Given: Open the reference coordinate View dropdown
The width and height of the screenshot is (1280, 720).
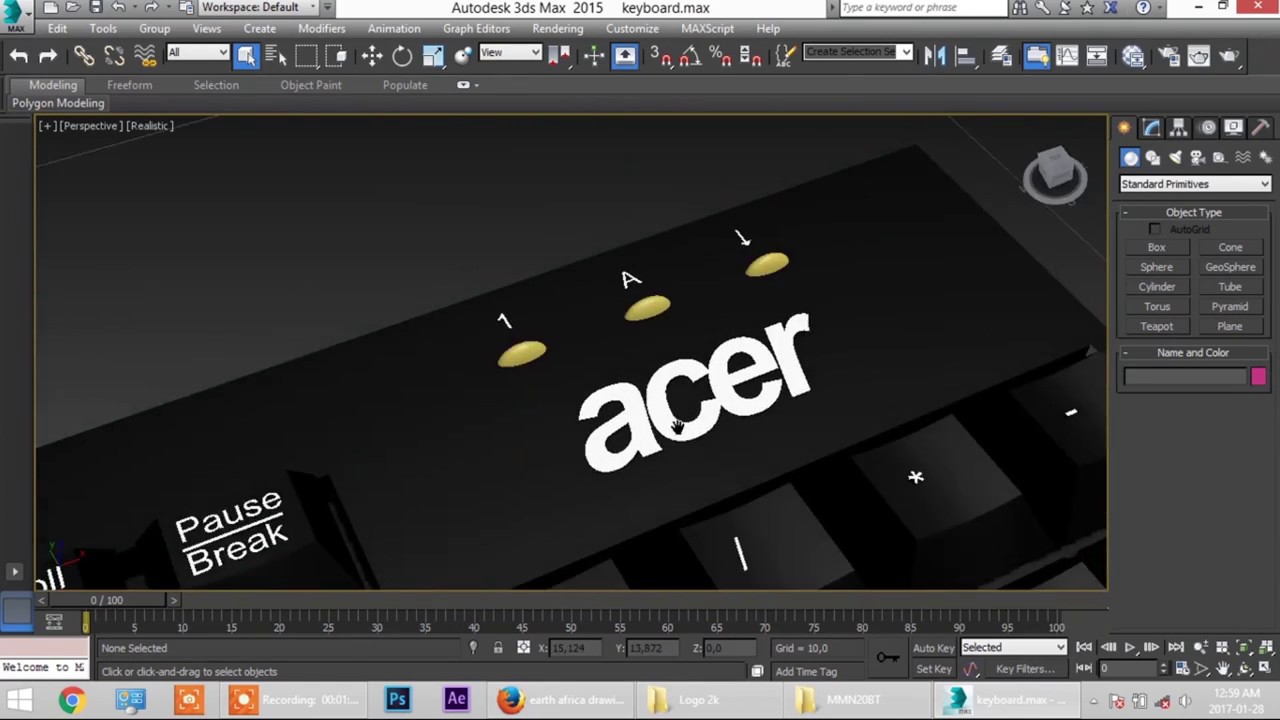Looking at the screenshot, I should [x=510, y=53].
